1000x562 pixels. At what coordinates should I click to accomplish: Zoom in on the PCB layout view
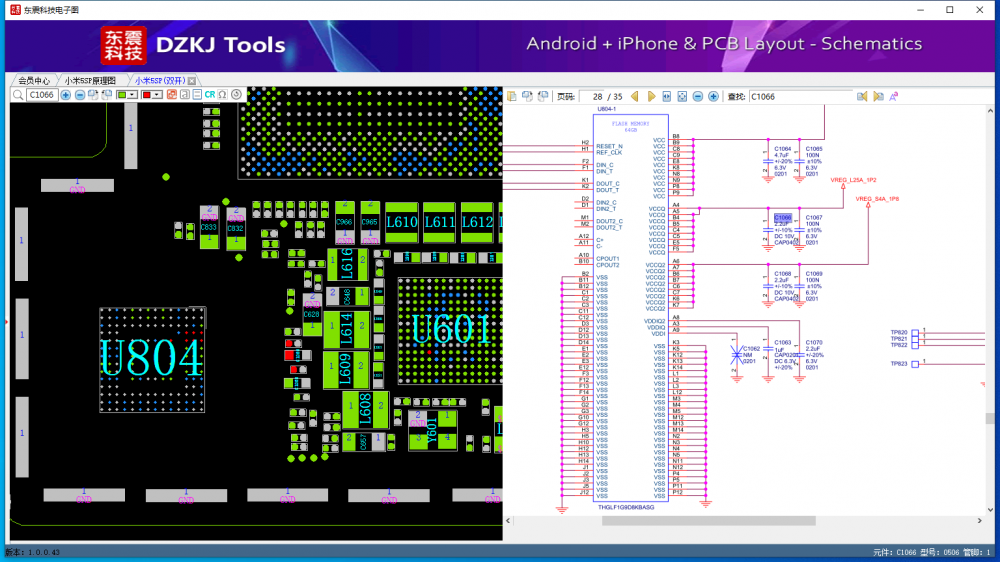(x=66, y=95)
